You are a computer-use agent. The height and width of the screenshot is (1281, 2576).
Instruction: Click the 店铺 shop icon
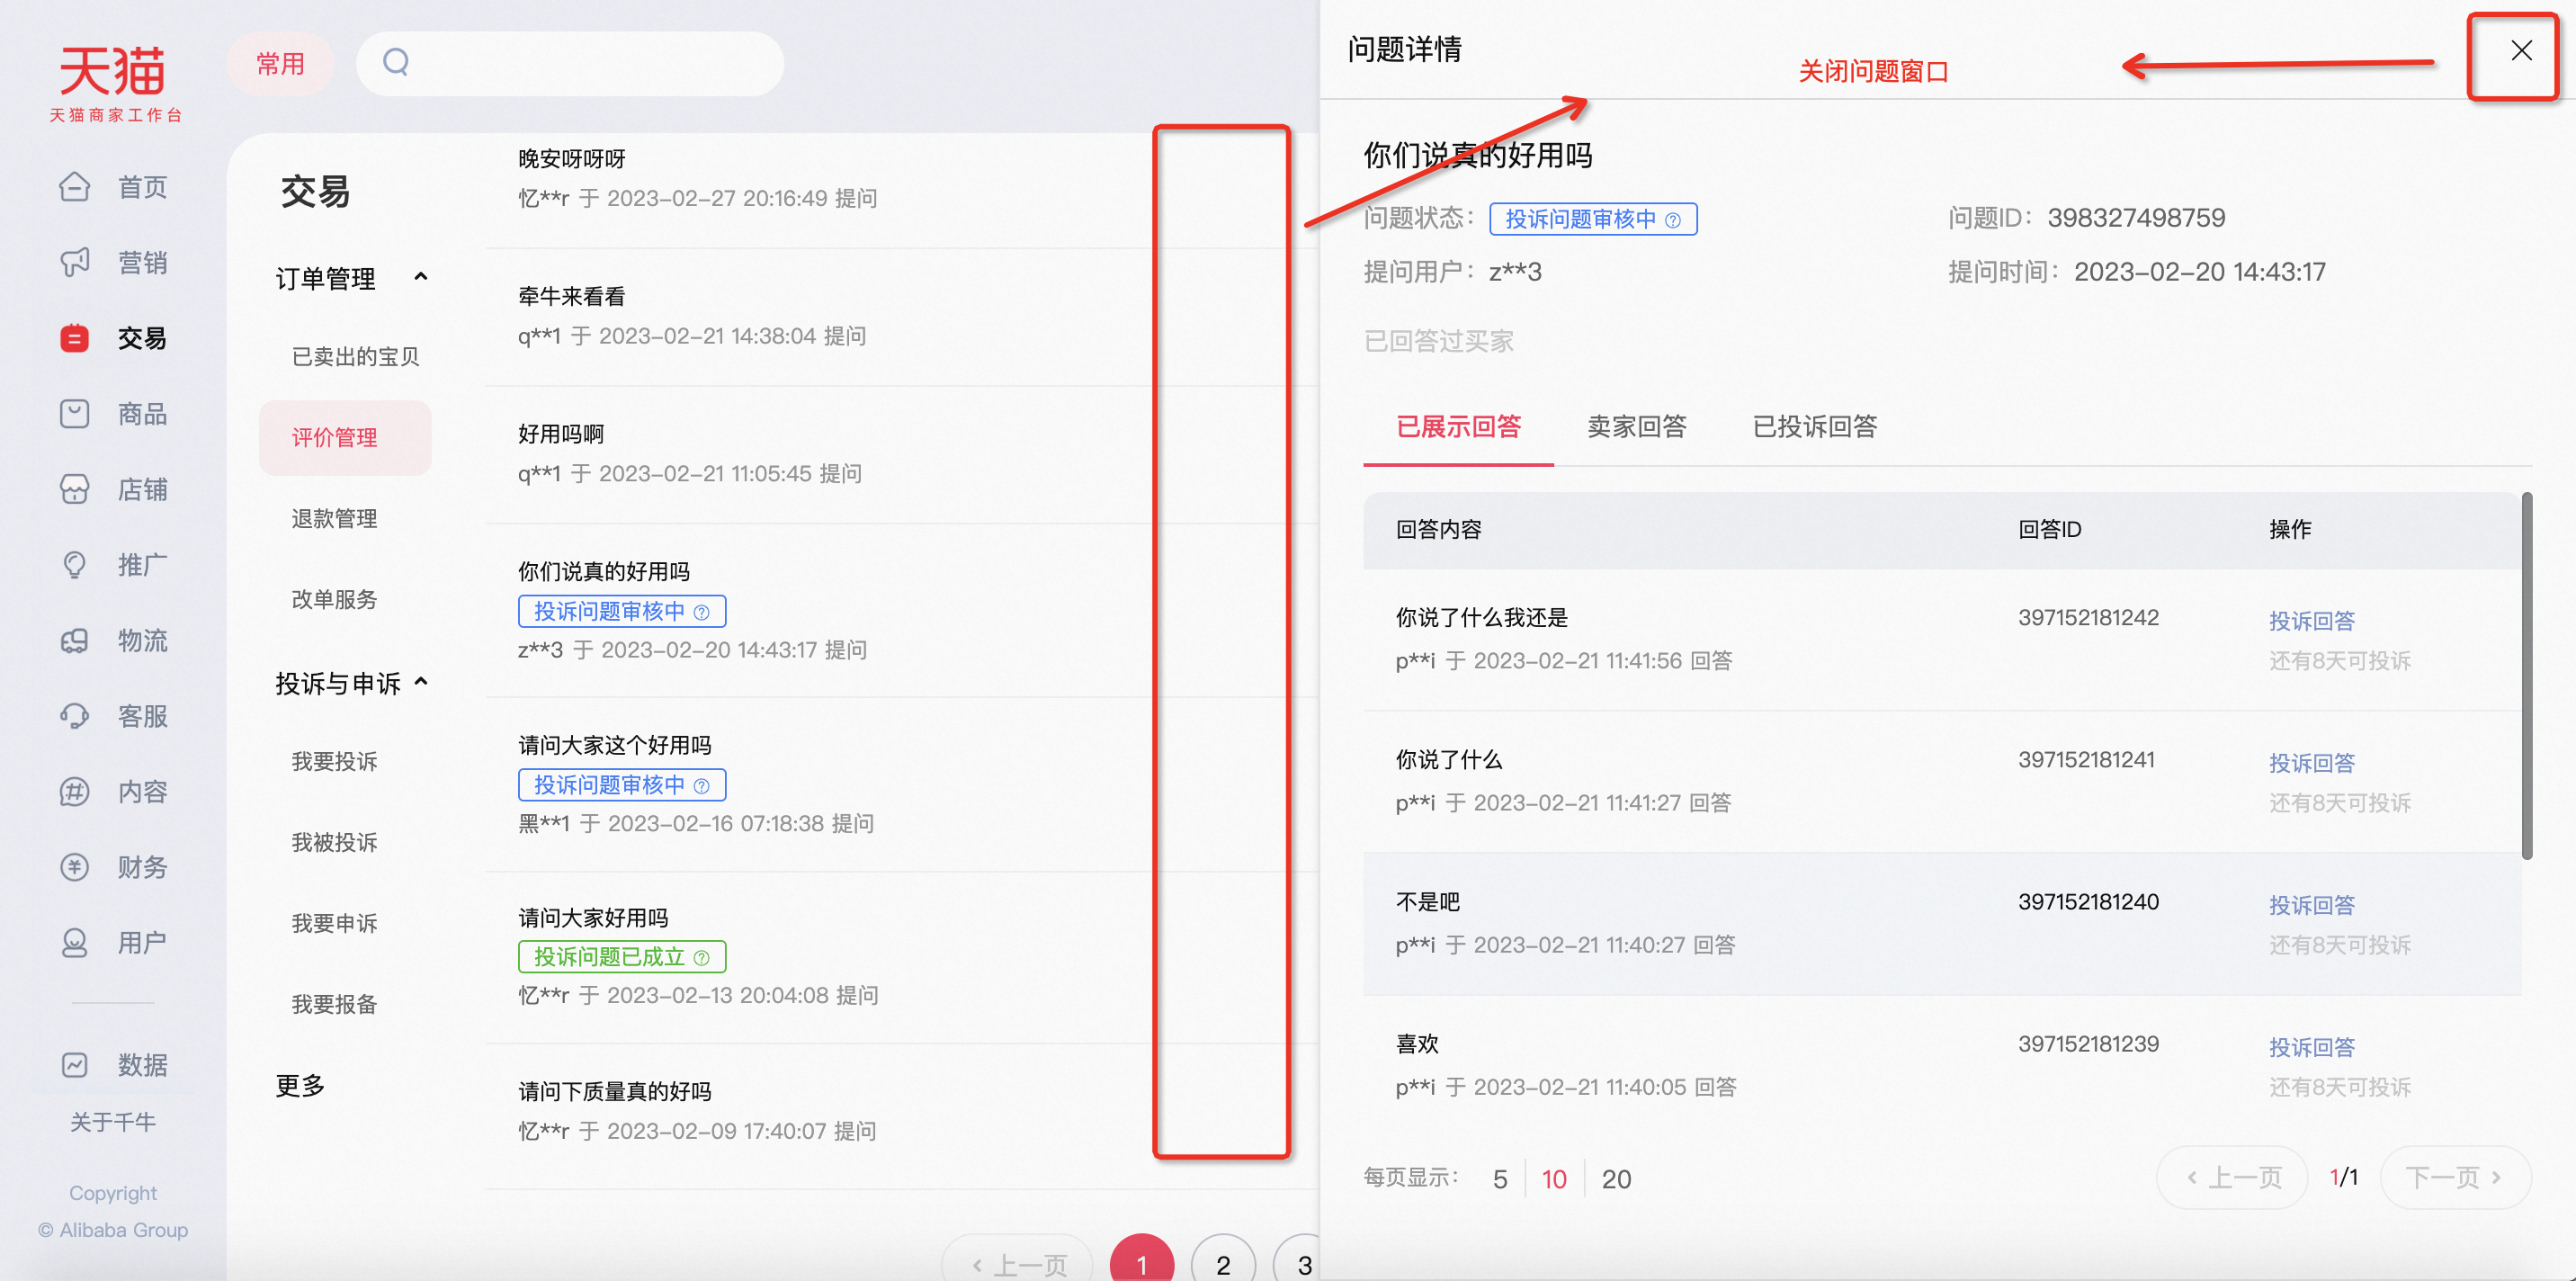click(x=74, y=489)
